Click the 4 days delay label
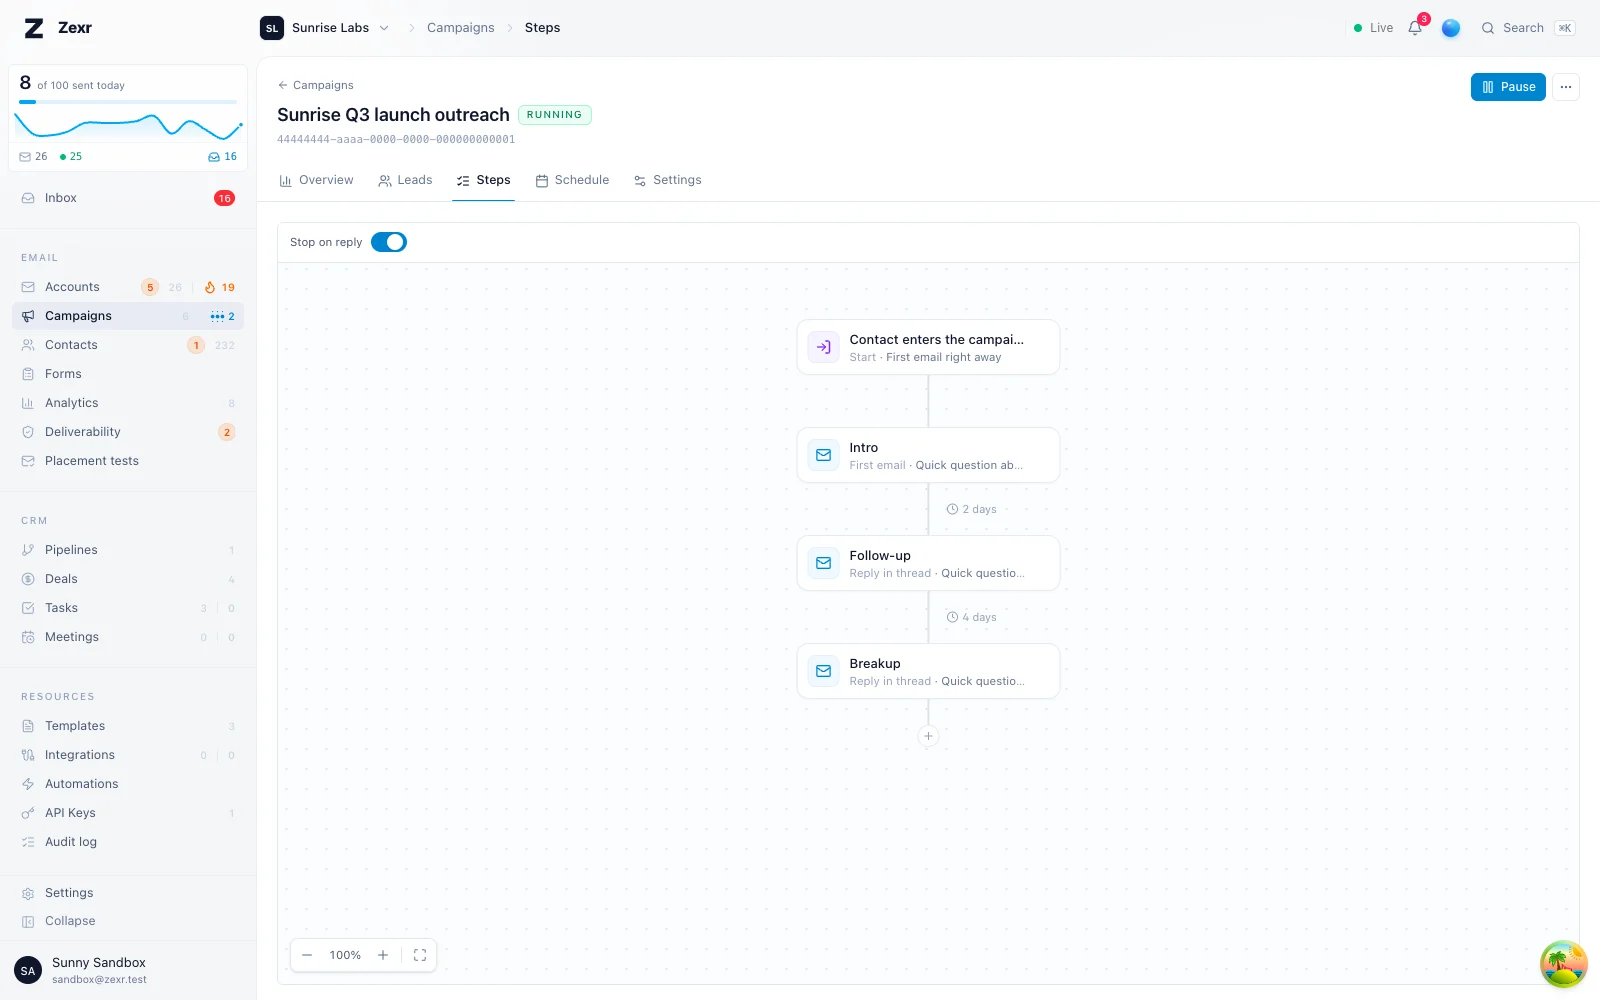Image resolution: width=1600 pixels, height=1000 pixels. (x=972, y=617)
